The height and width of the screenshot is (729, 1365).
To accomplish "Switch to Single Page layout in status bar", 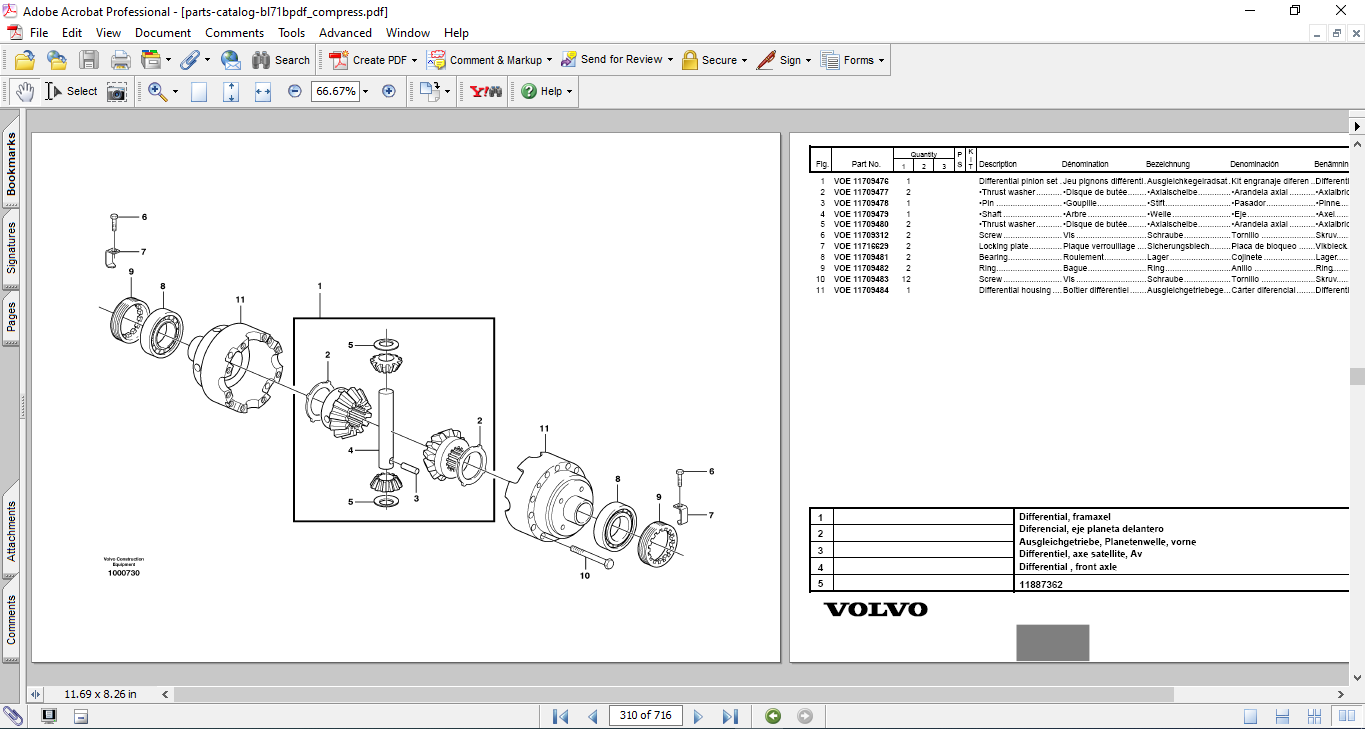I will [x=1250, y=716].
